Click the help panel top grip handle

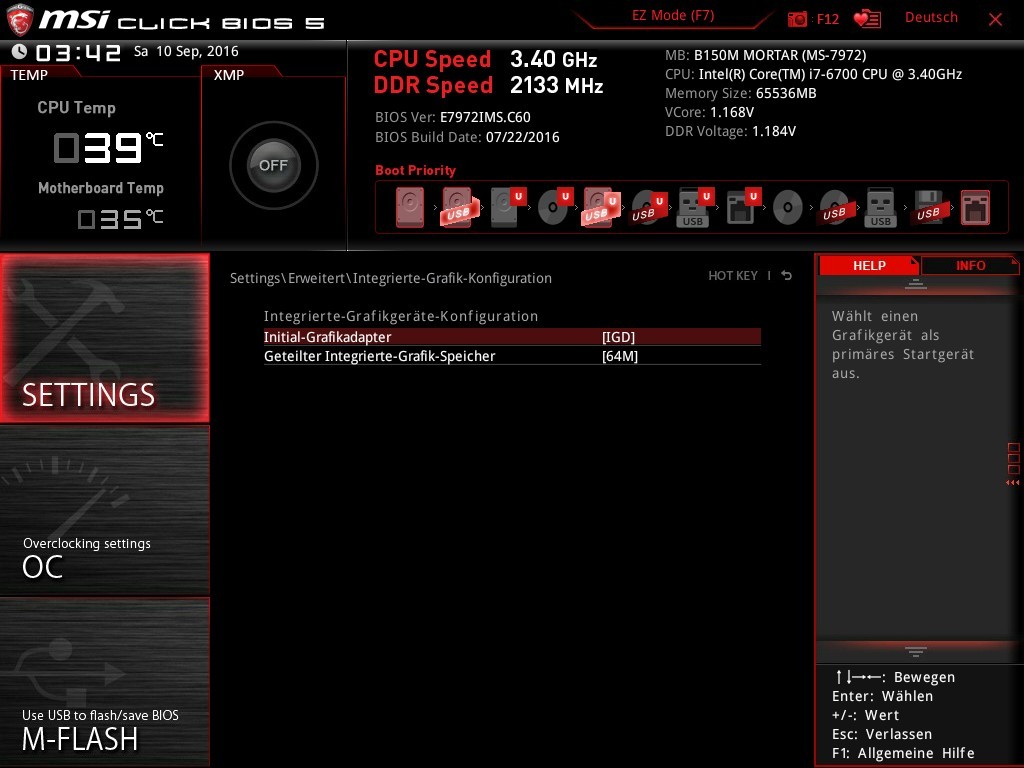pyautogui.click(x=916, y=284)
